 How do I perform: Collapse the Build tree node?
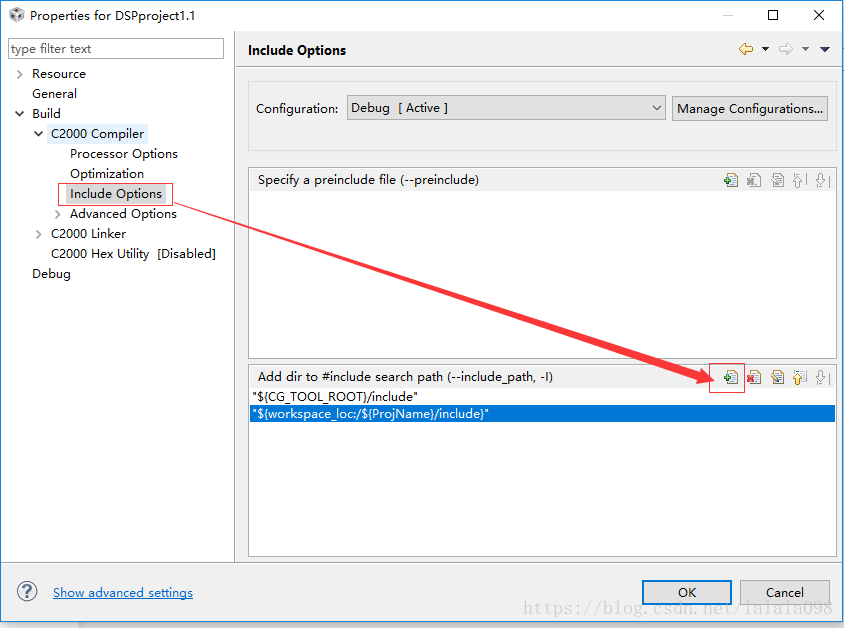20,114
